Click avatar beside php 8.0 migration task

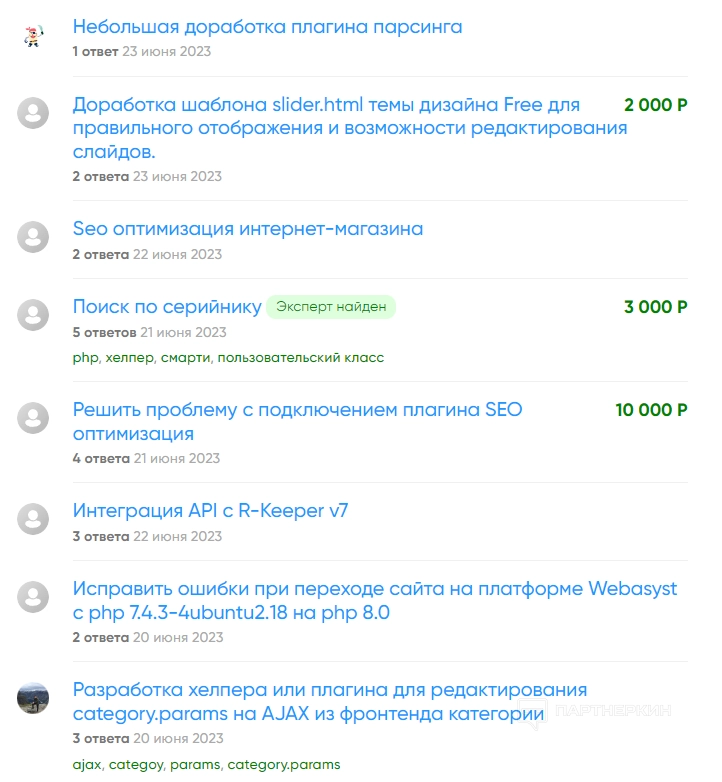point(33,597)
